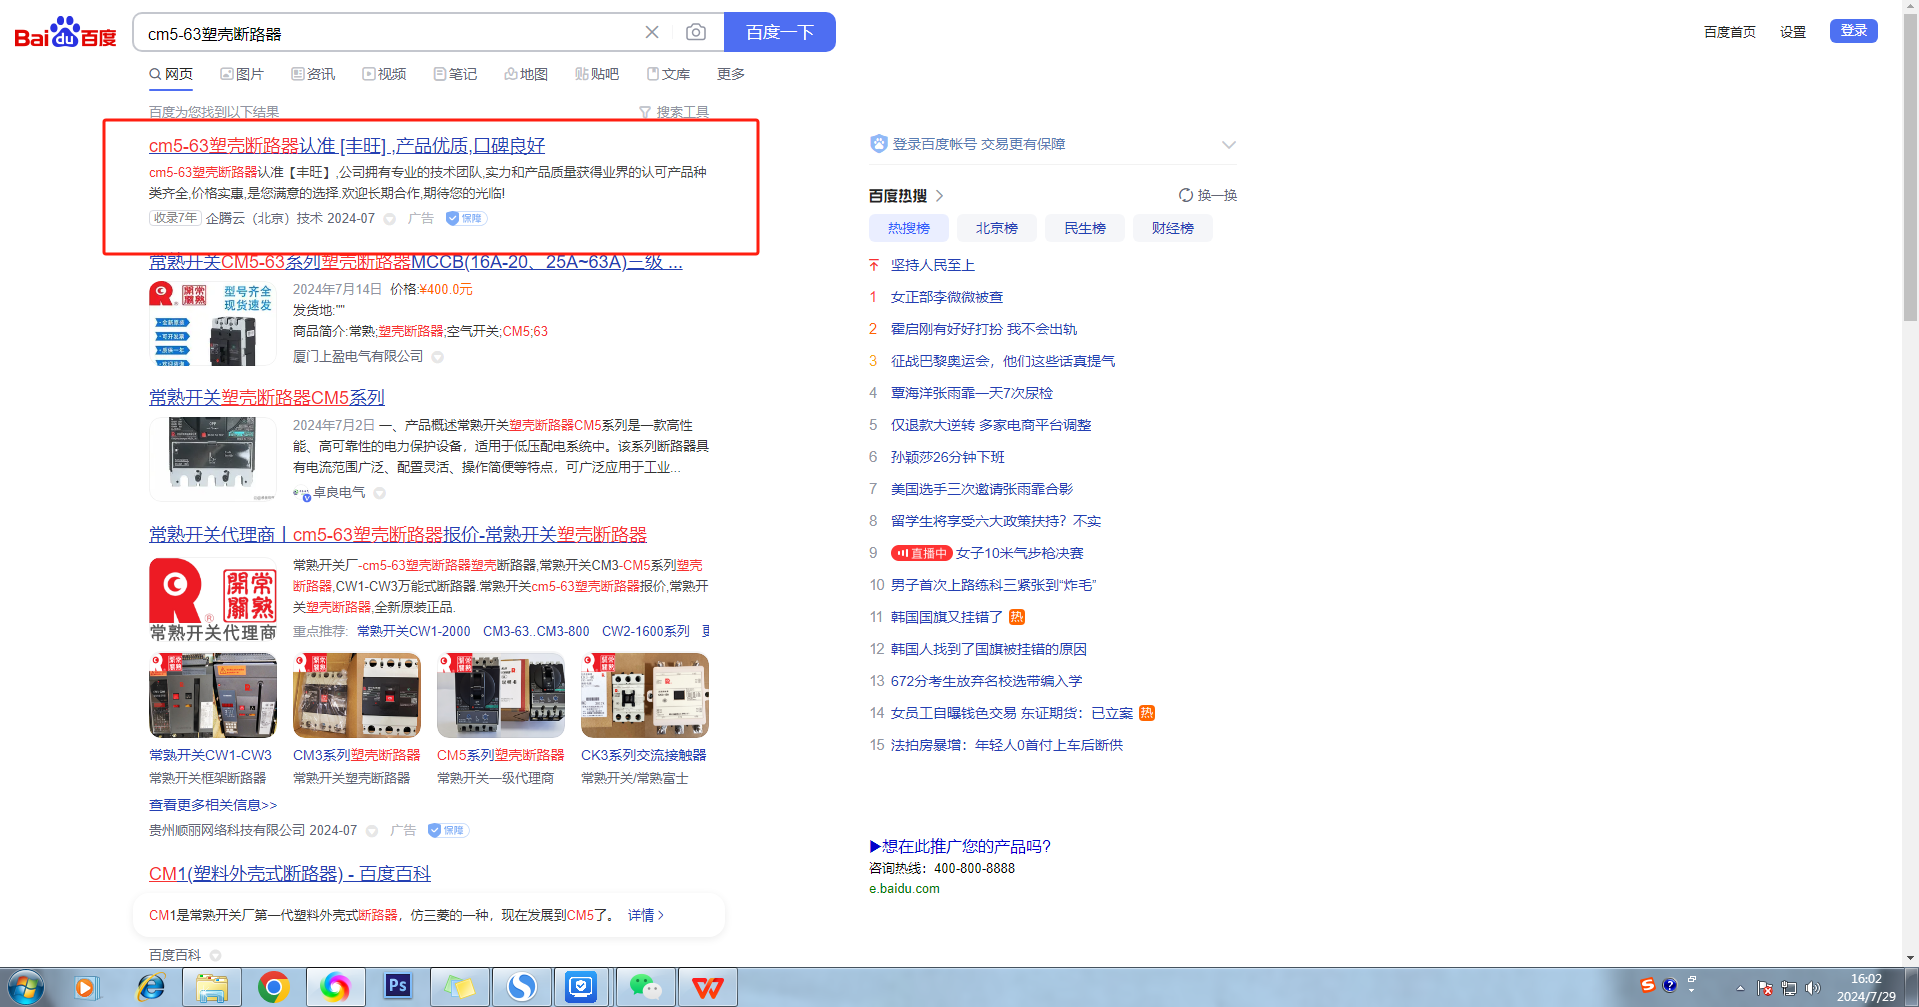Open the CM1 百度百科 result link
Image resolution: width=1919 pixels, height=1007 pixels.
(289, 874)
